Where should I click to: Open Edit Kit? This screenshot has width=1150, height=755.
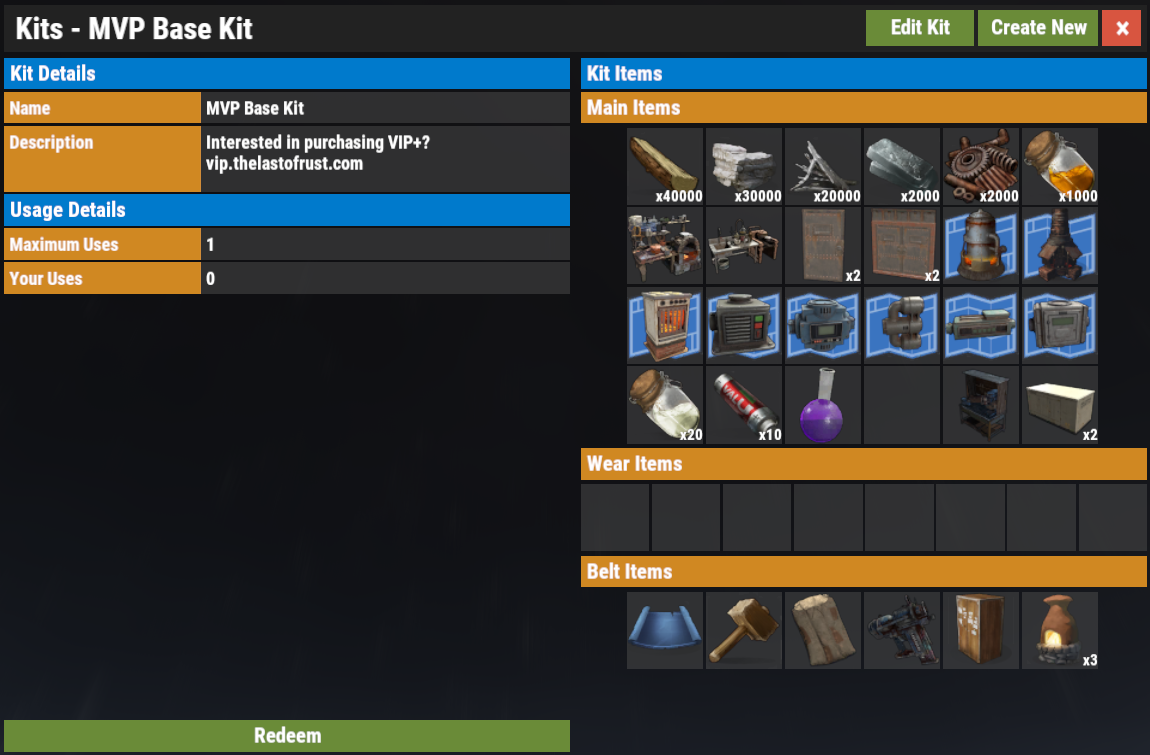[x=920, y=28]
